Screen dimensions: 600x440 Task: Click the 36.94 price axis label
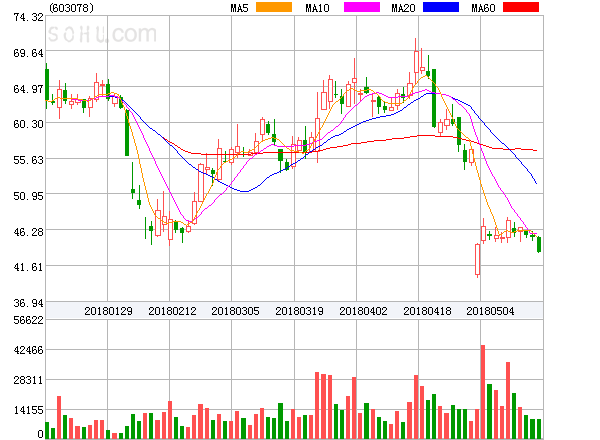tap(28, 303)
